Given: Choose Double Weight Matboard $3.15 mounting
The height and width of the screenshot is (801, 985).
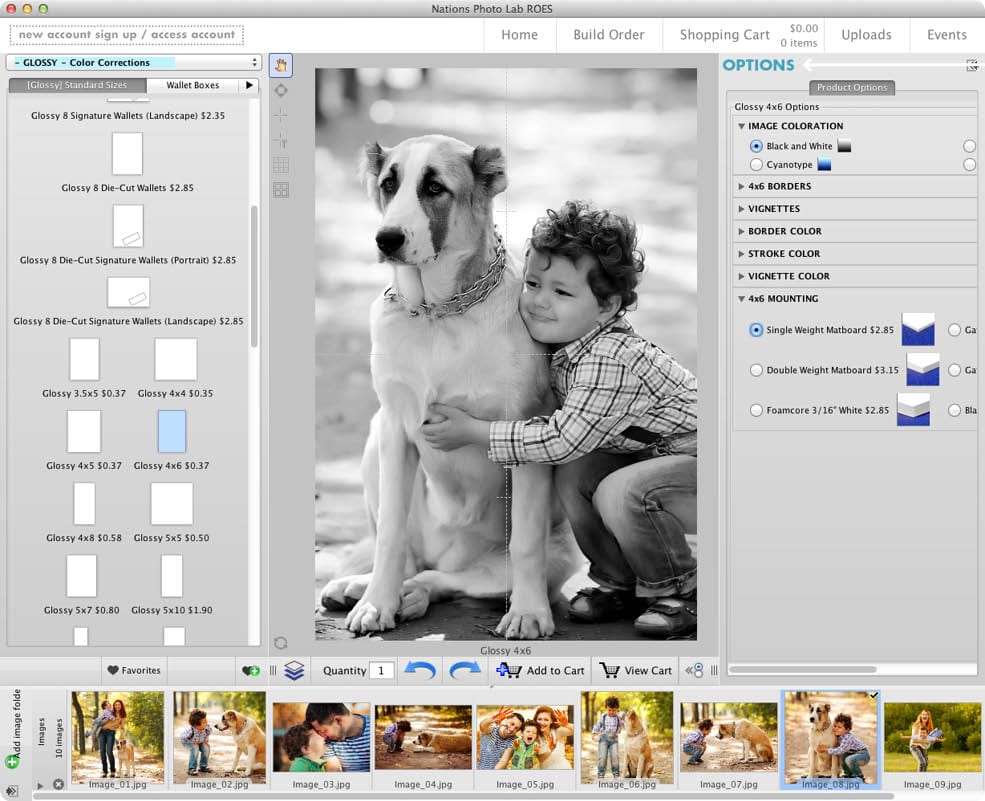Looking at the screenshot, I should 756,370.
